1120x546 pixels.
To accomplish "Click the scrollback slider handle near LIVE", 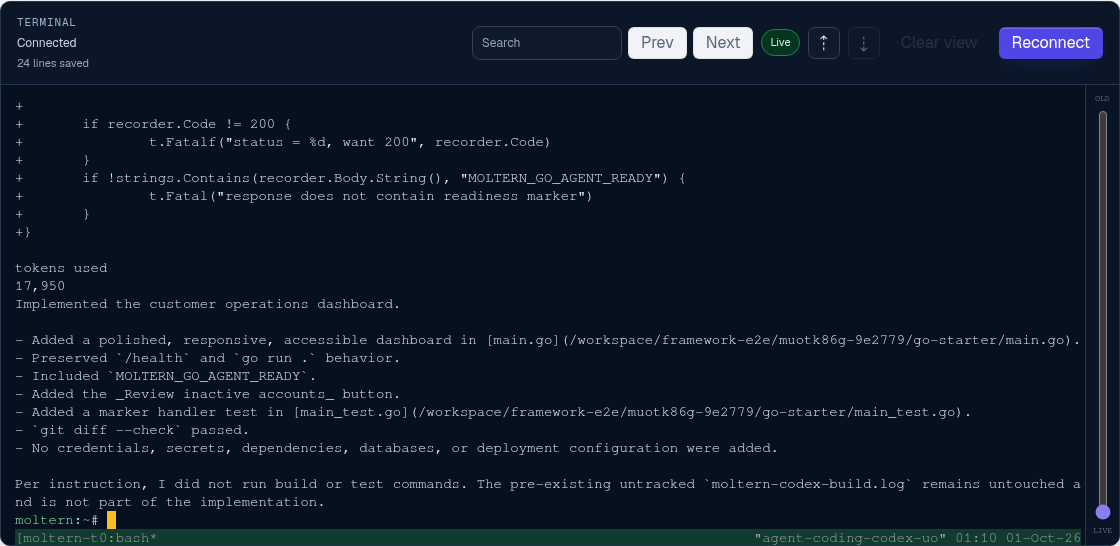I will (1103, 512).
